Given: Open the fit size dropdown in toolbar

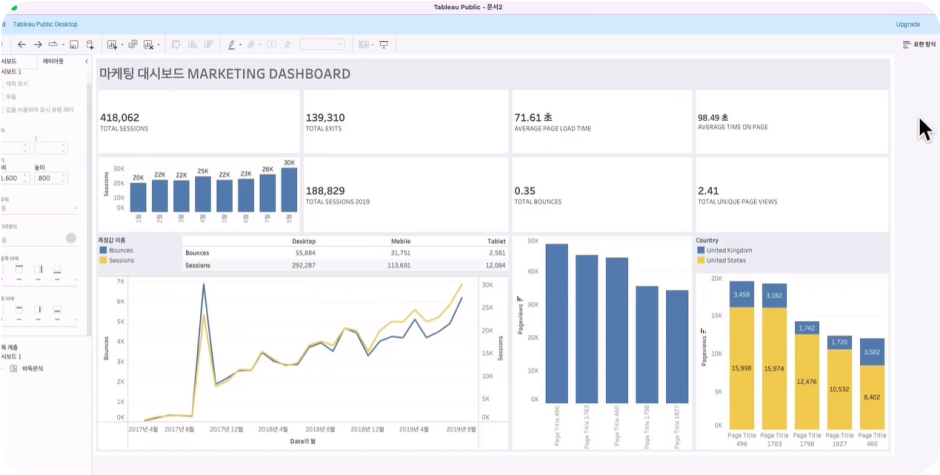Looking at the screenshot, I should click(x=323, y=44).
